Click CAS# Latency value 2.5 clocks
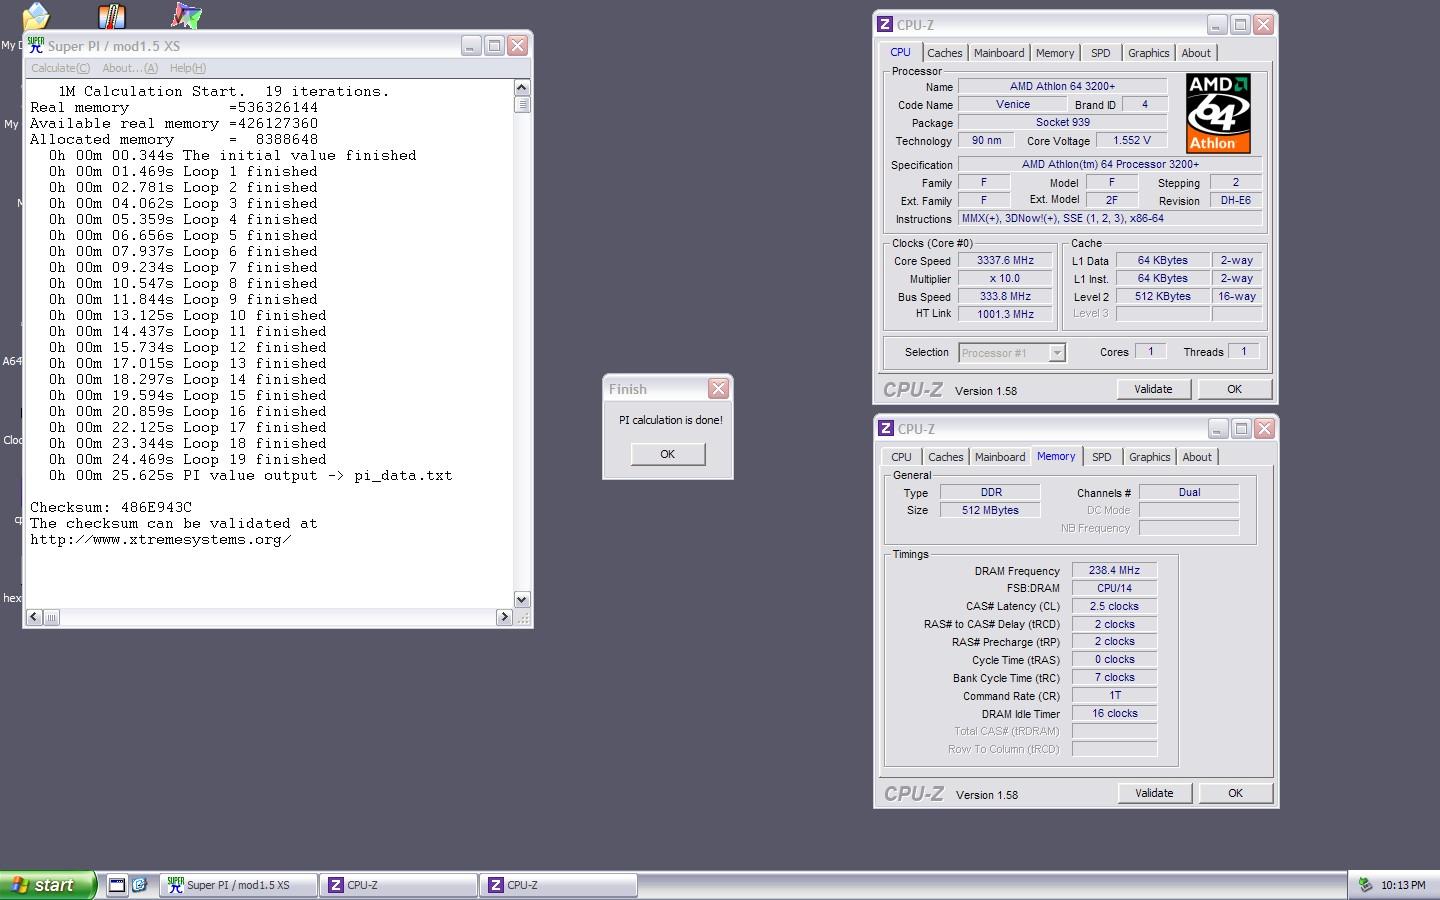 (1114, 606)
